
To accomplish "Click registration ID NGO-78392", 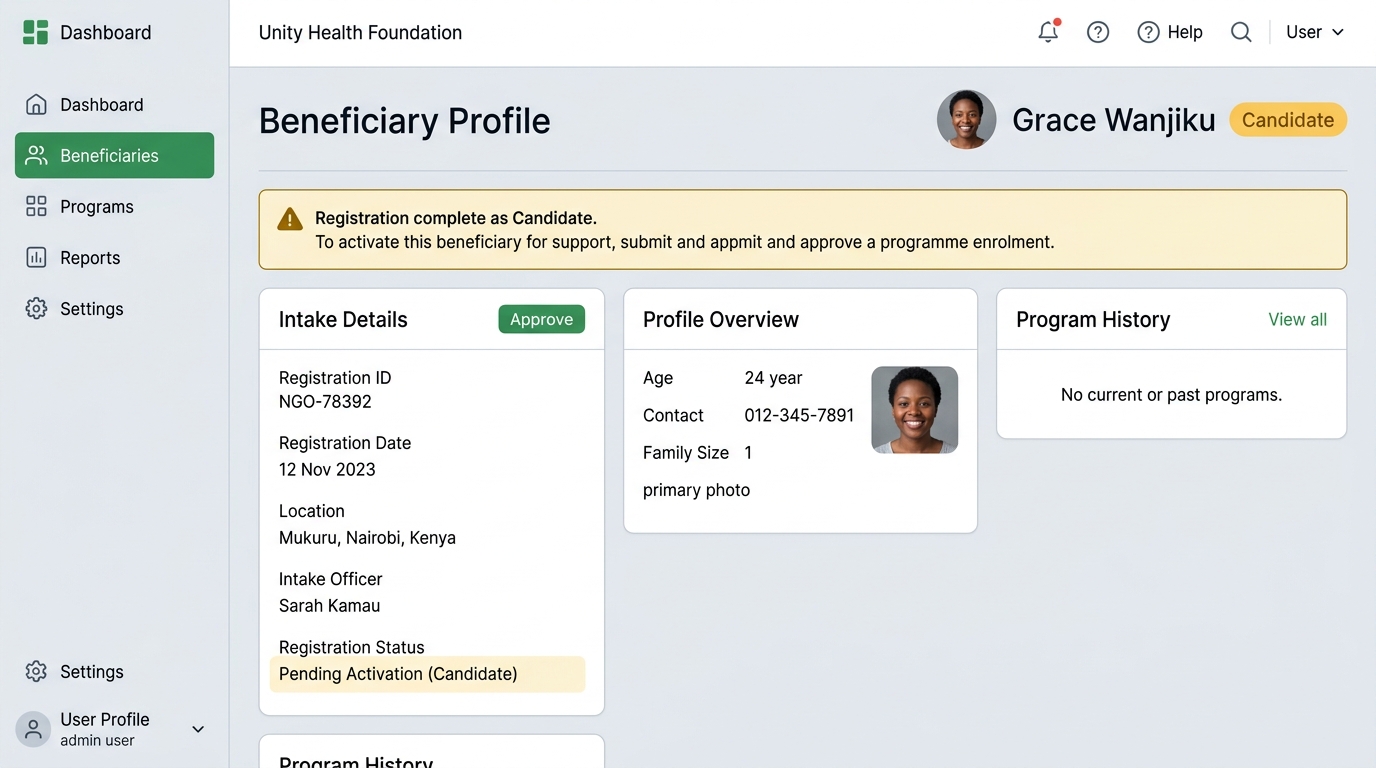I will pos(325,402).
